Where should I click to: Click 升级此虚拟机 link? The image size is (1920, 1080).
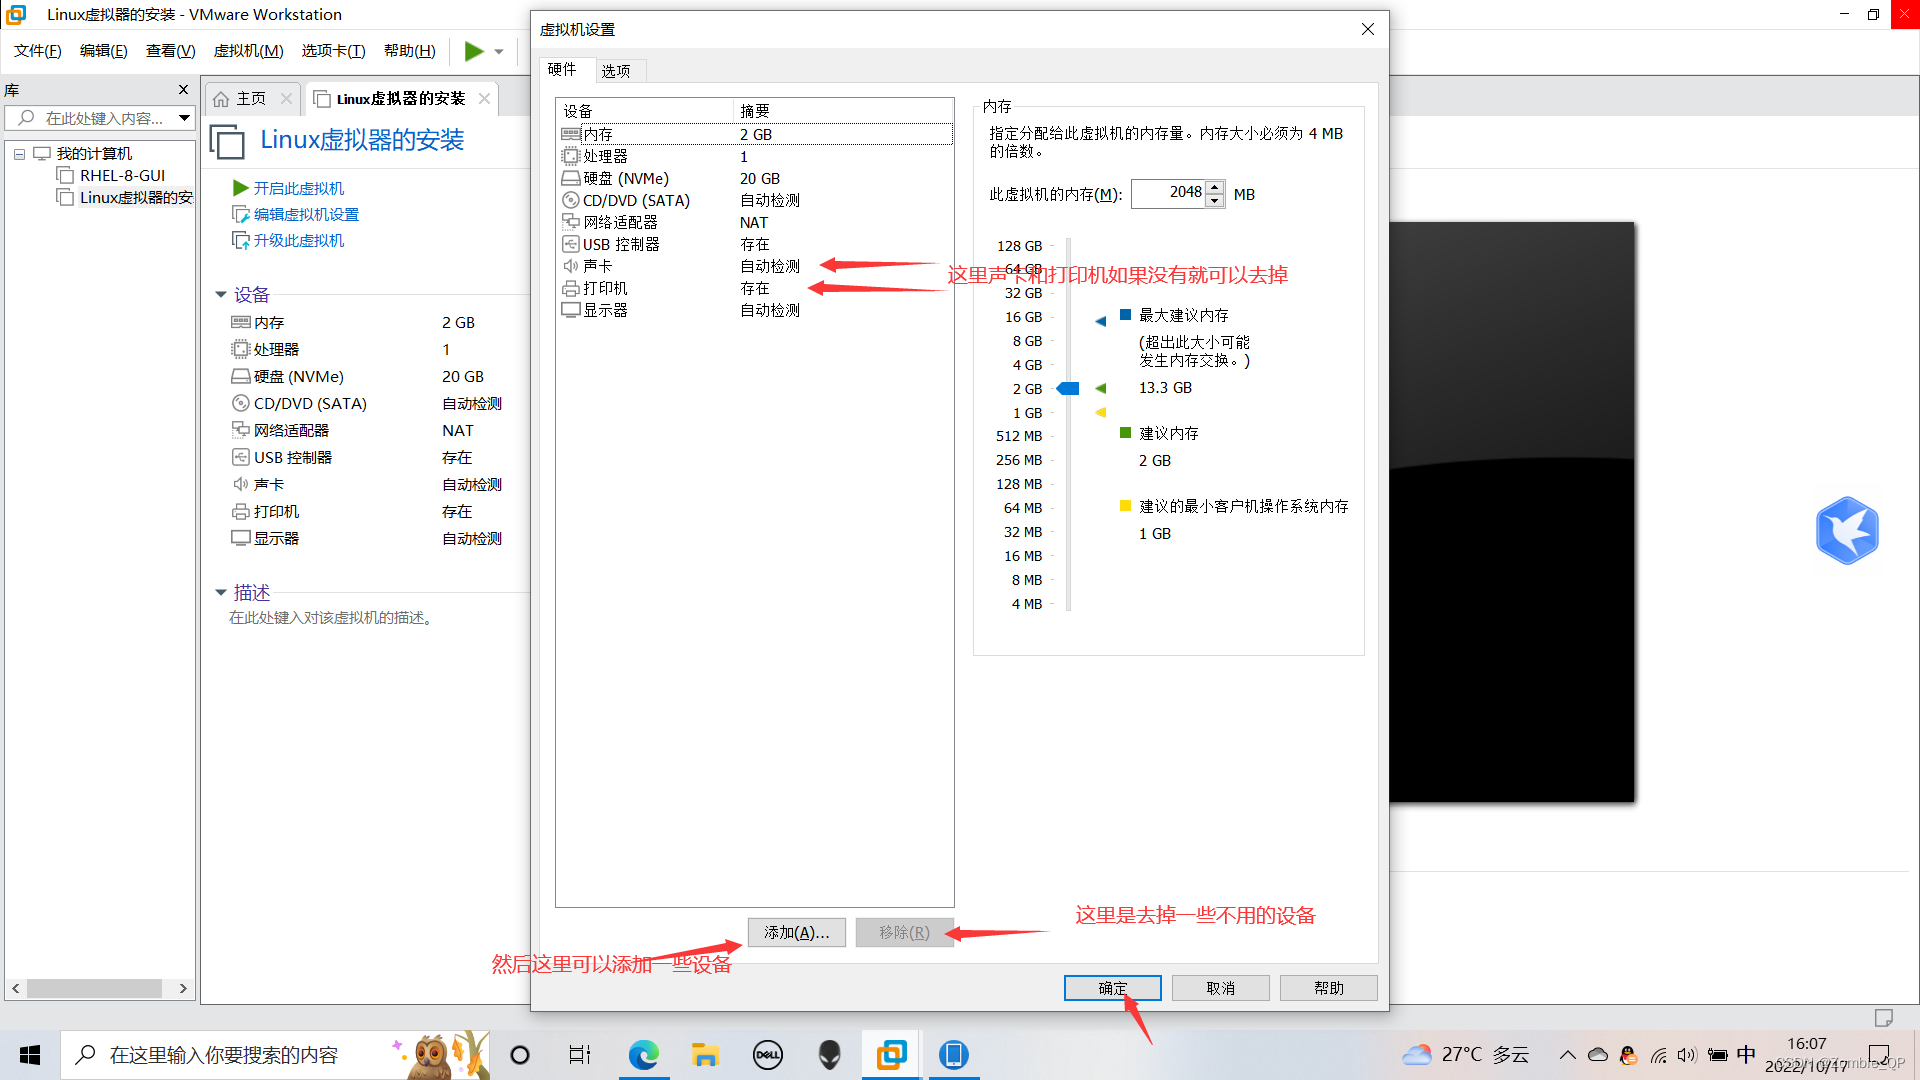click(298, 240)
